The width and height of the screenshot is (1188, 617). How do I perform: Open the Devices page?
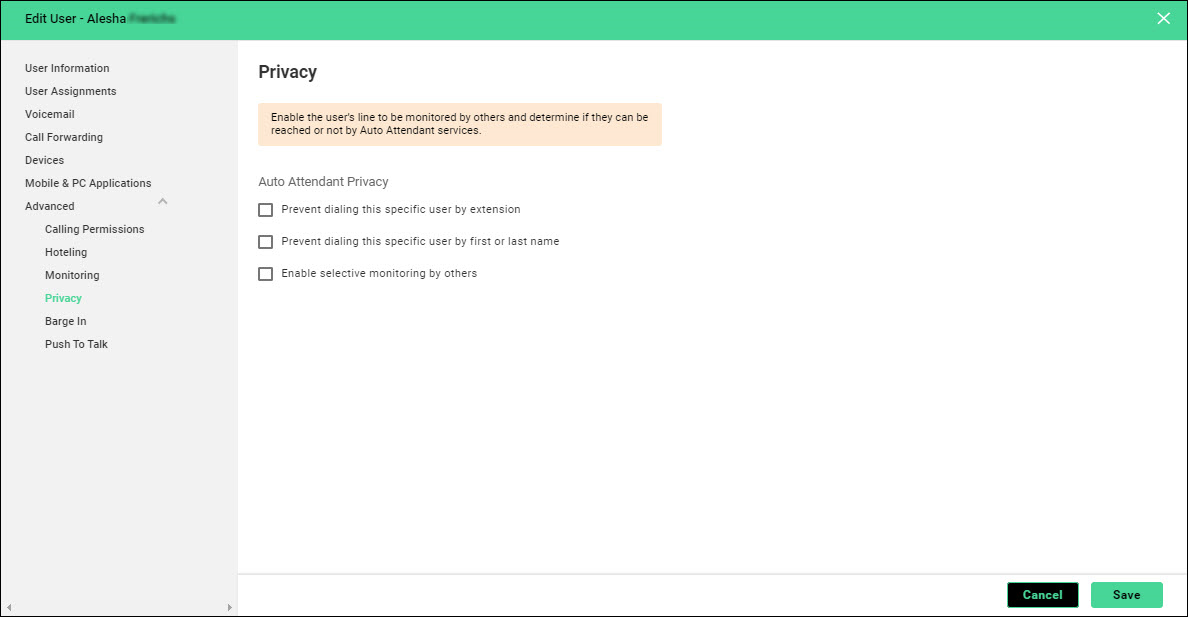(44, 160)
